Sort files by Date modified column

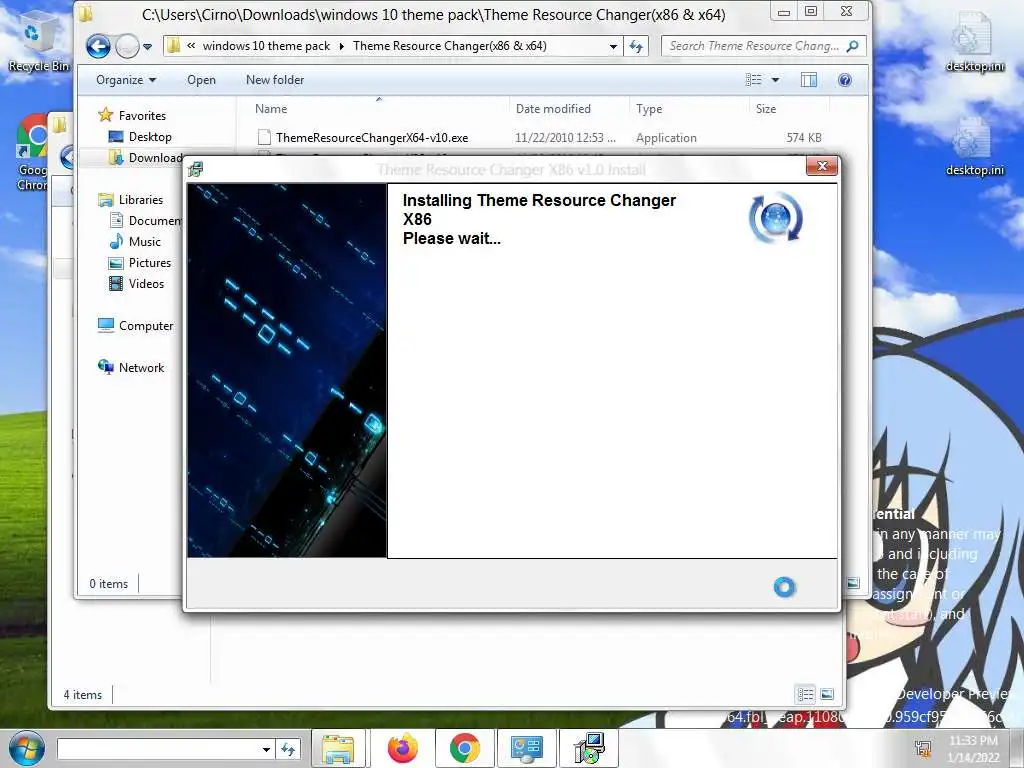point(553,109)
